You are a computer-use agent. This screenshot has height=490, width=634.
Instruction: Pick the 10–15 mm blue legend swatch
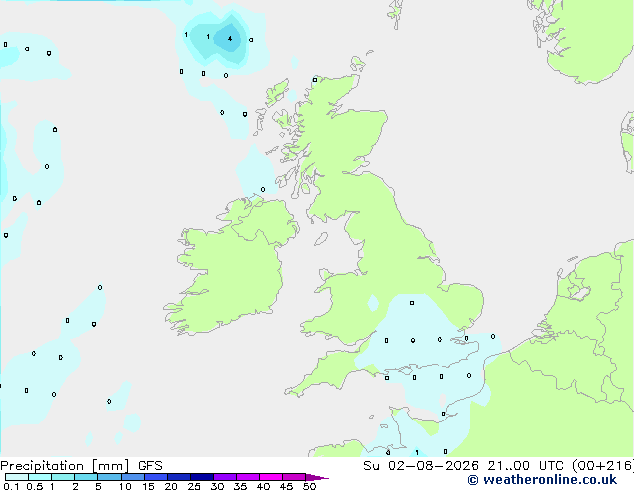tap(132, 477)
